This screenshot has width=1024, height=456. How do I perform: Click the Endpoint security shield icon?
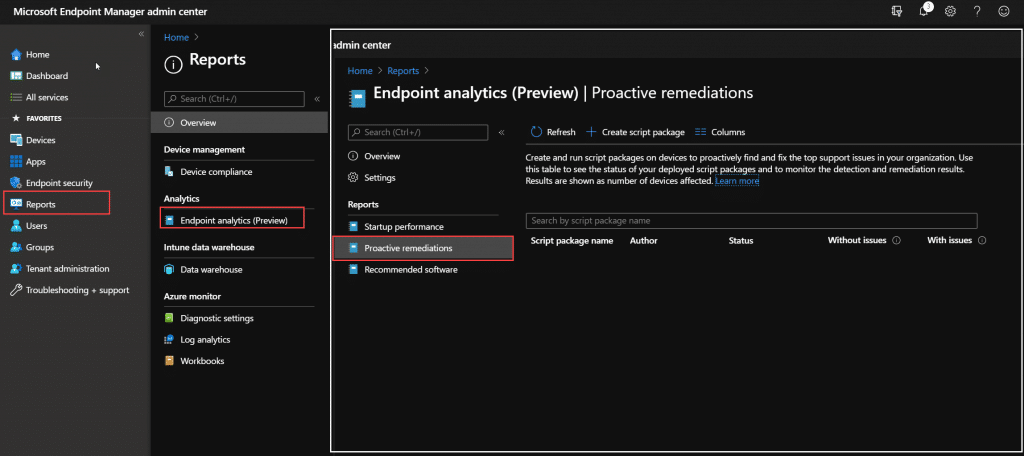(x=16, y=183)
